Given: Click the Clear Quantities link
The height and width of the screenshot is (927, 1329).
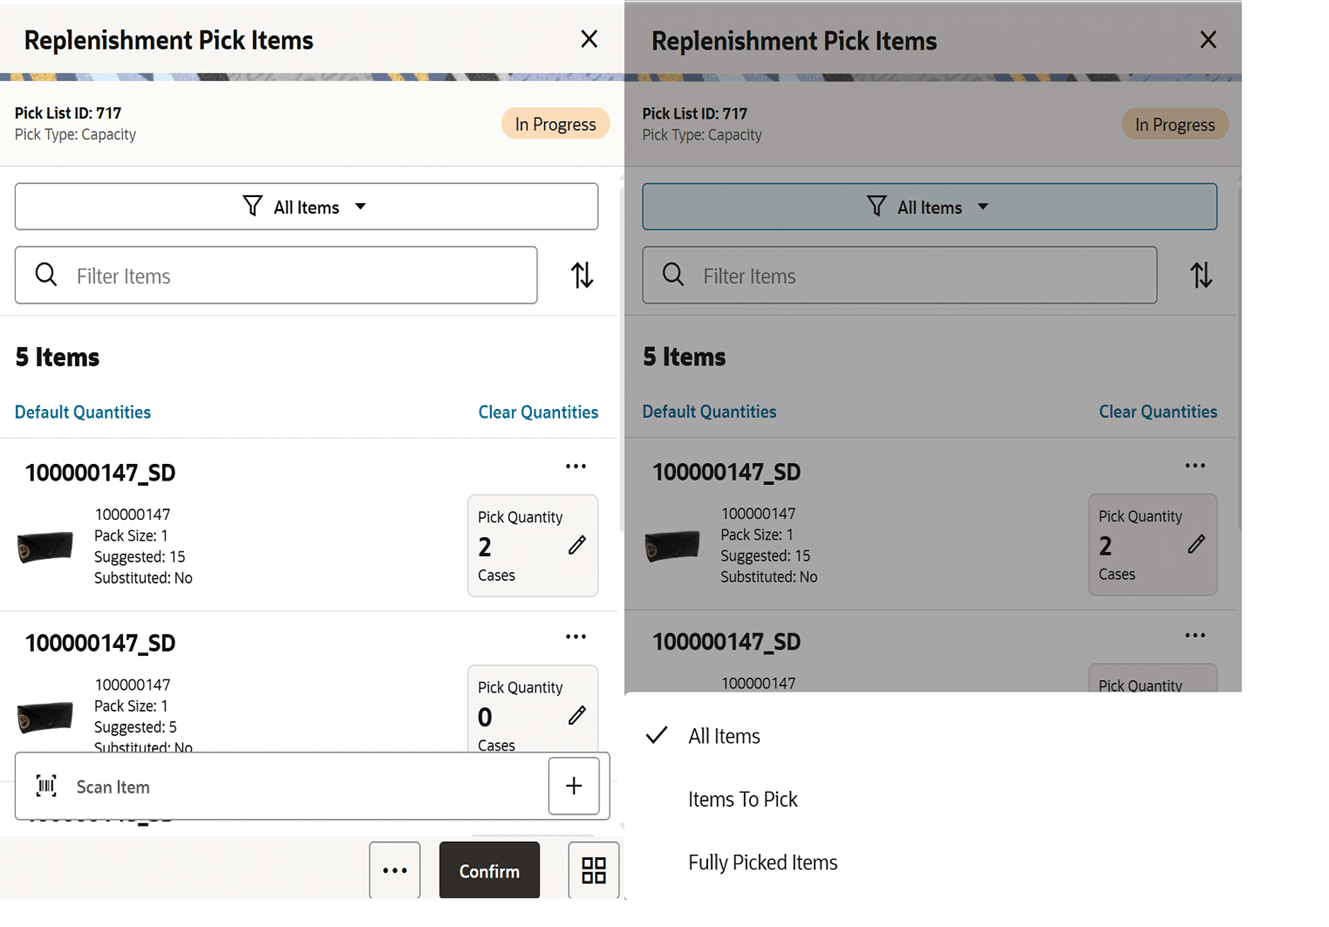Looking at the screenshot, I should point(538,411).
